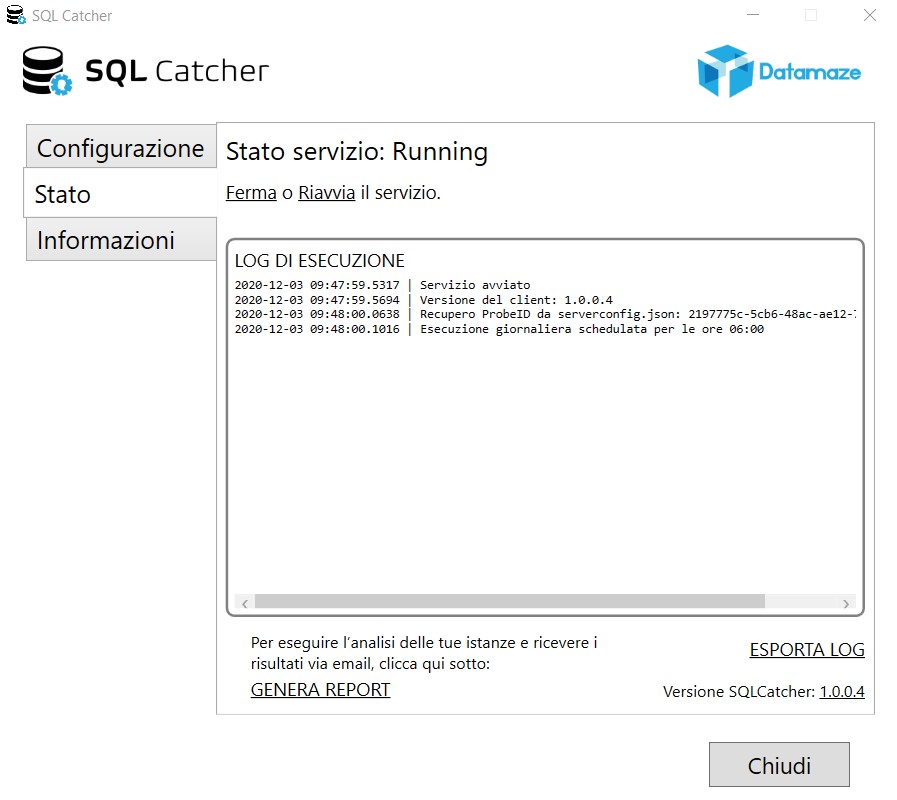Screen dimensions: 897x800
Task: Click the 'Versione SQLCatcher:' label
Action: [x=739, y=691]
